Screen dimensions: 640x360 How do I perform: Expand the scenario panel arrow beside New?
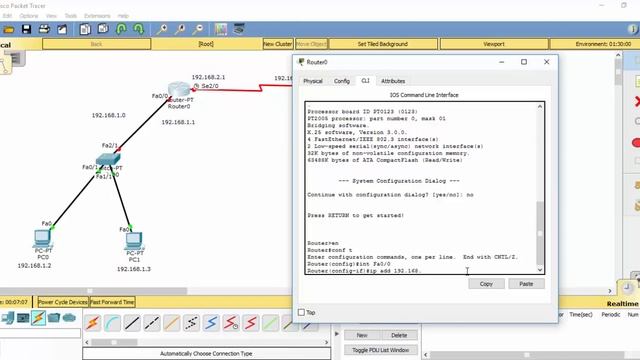(x=337, y=333)
